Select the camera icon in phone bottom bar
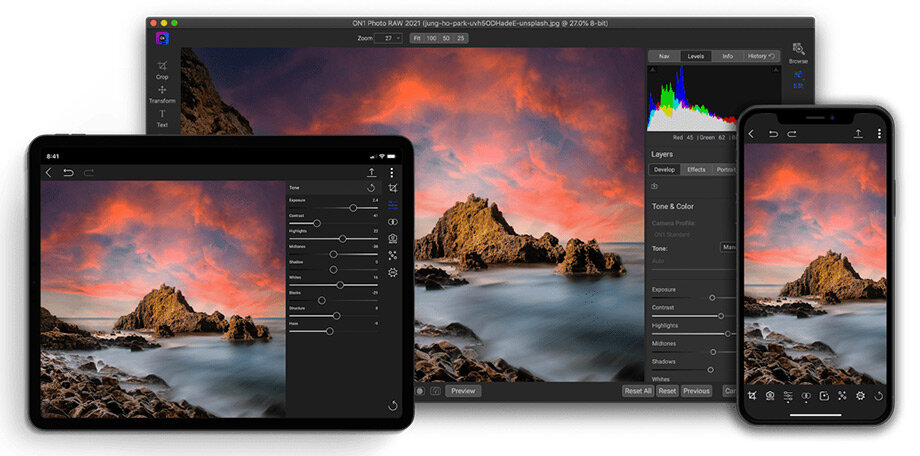Screen dimensions: 920x456 point(770,396)
